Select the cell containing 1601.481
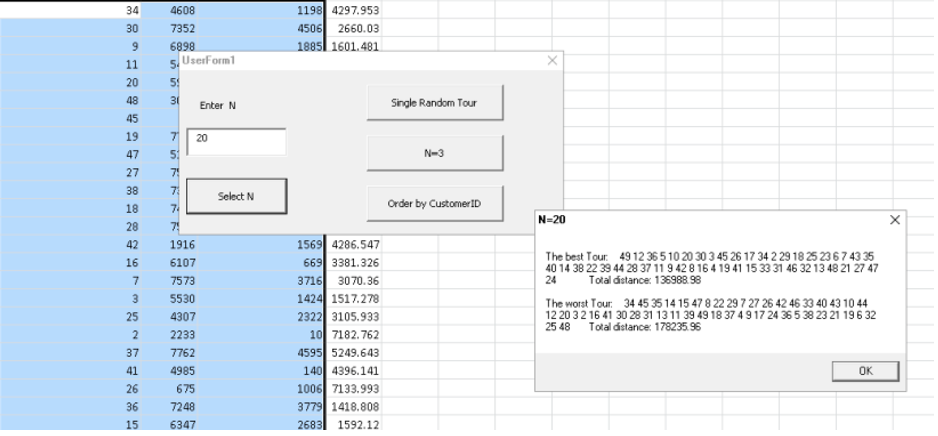Image resolution: width=938 pixels, height=436 pixels. click(354, 46)
